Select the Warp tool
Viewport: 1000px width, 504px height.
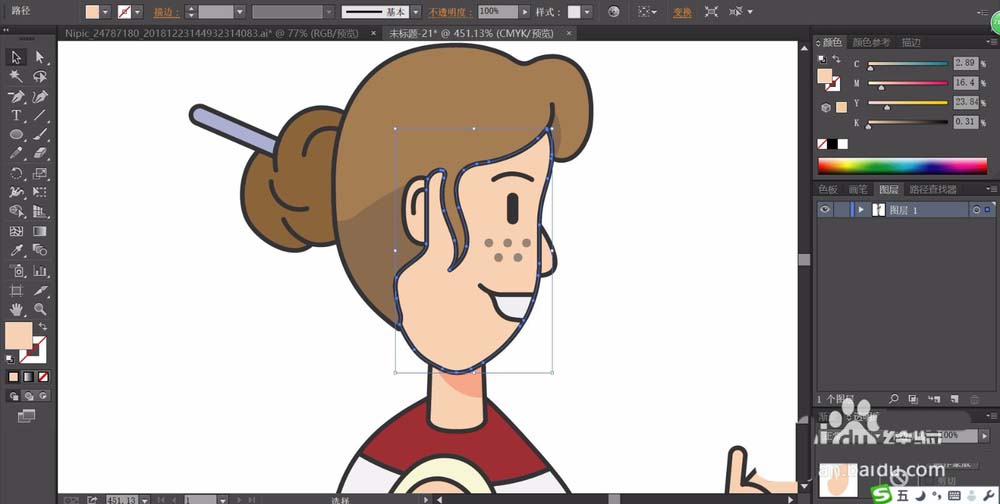pos(16,193)
